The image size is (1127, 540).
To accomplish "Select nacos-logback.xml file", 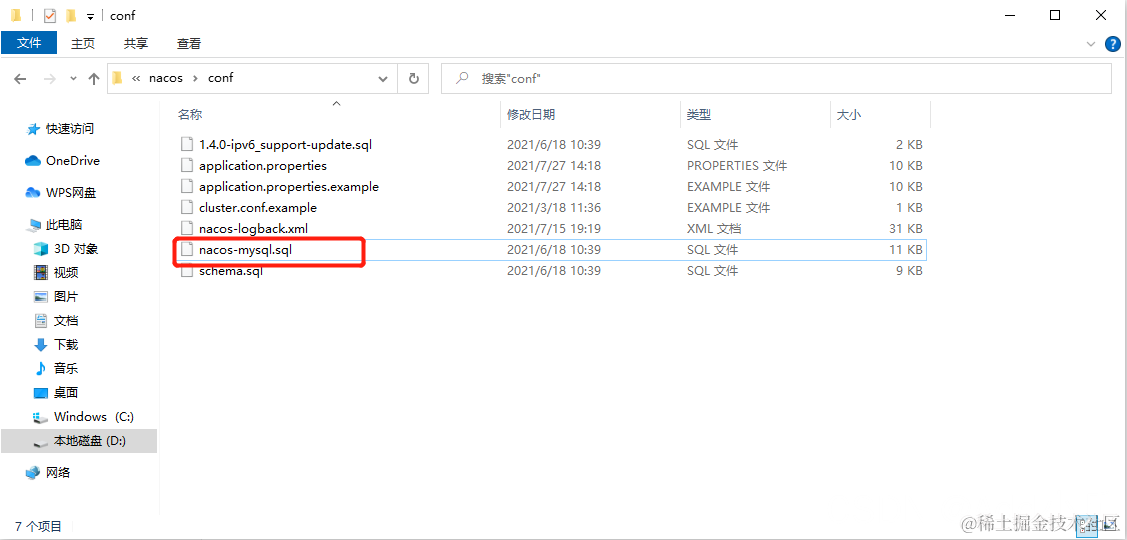I will (x=254, y=229).
